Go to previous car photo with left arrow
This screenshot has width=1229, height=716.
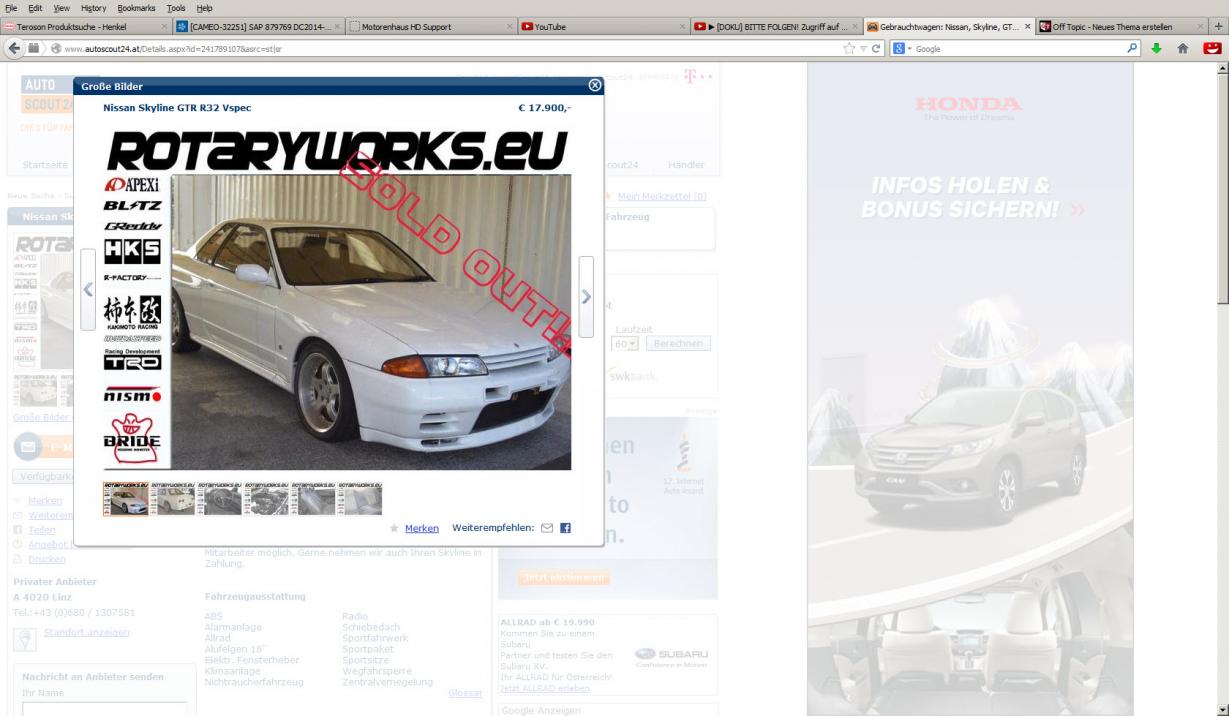coord(88,290)
